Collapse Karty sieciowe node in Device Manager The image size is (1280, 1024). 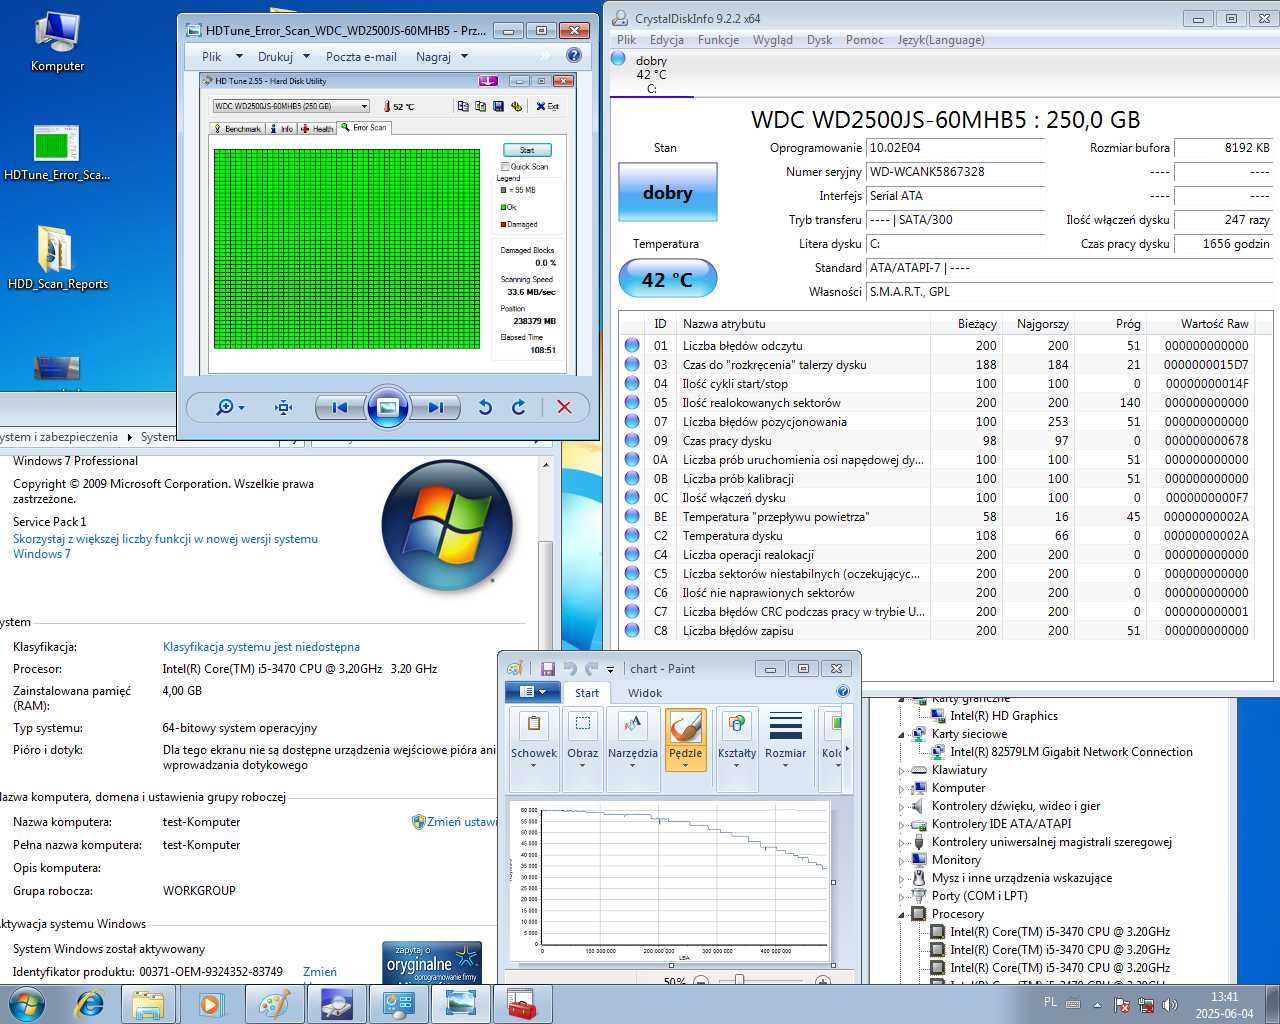pyautogui.click(x=902, y=734)
